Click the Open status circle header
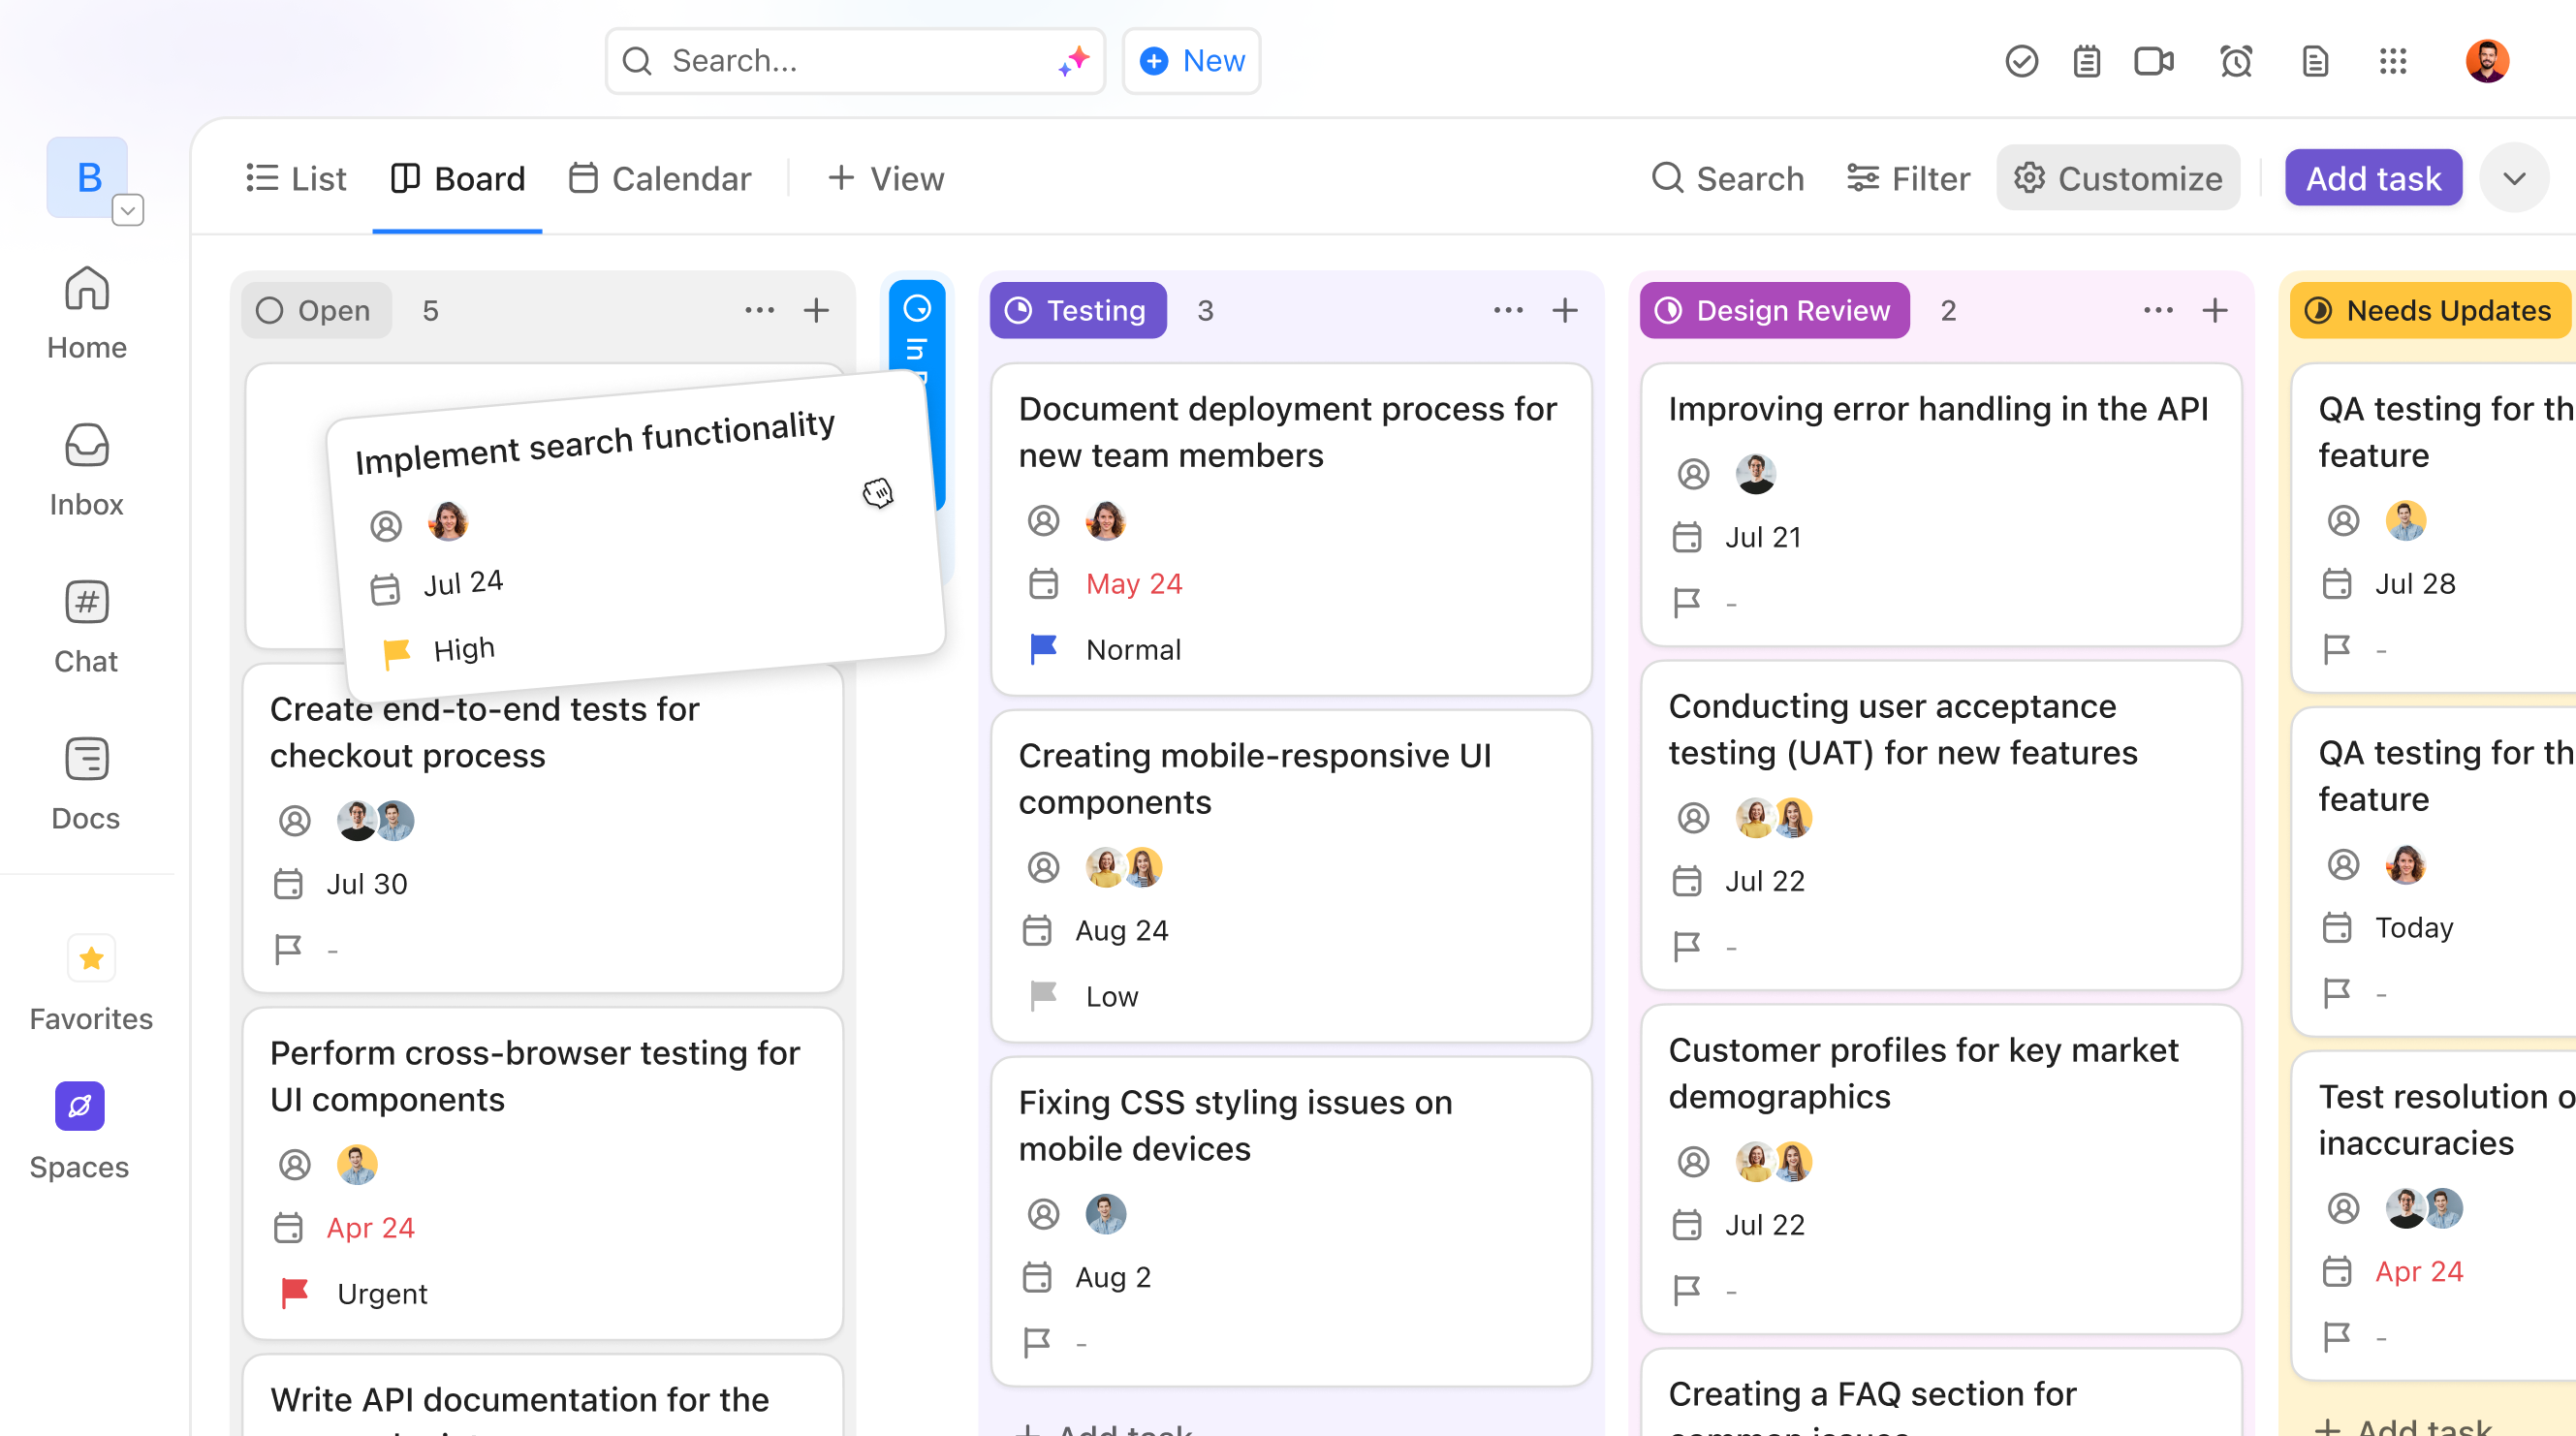The image size is (2576, 1436). [316, 310]
